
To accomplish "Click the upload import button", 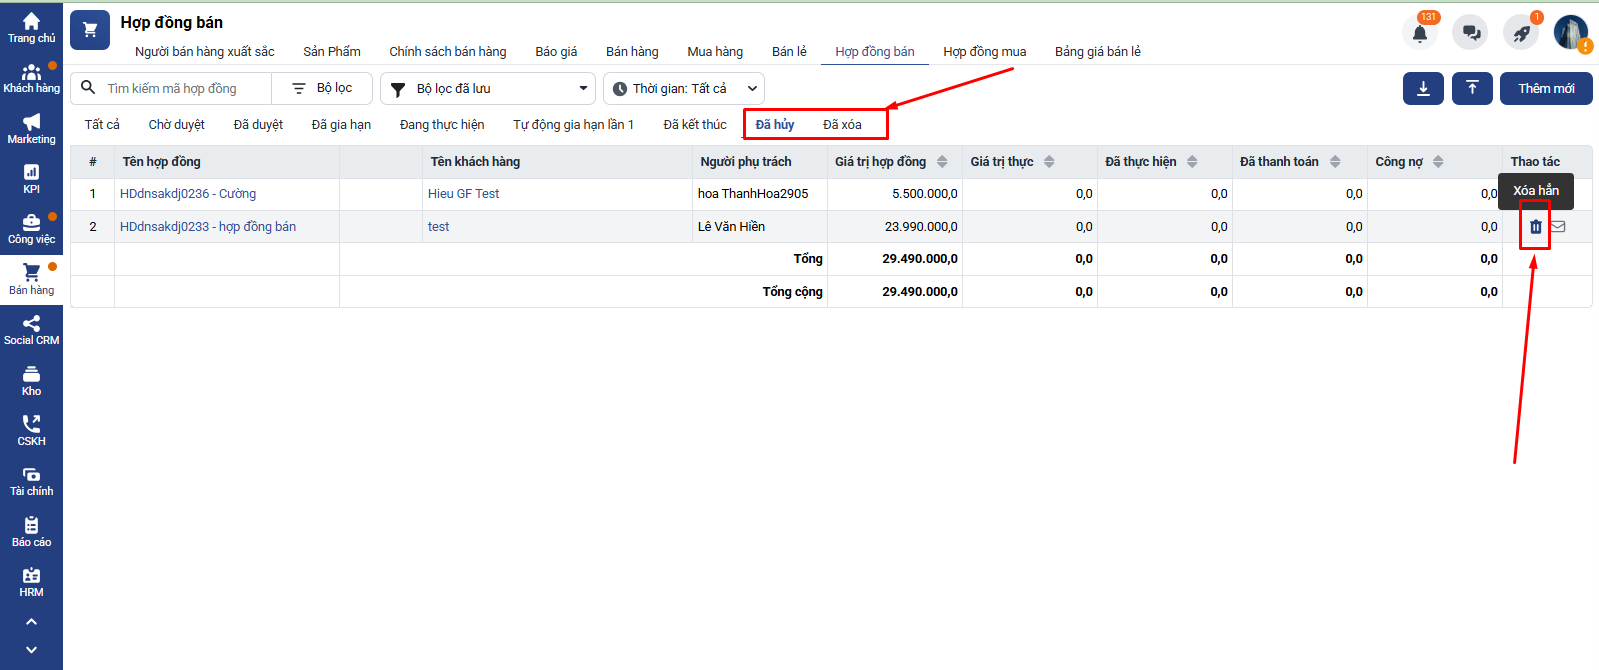I will [x=1472, y=88].
